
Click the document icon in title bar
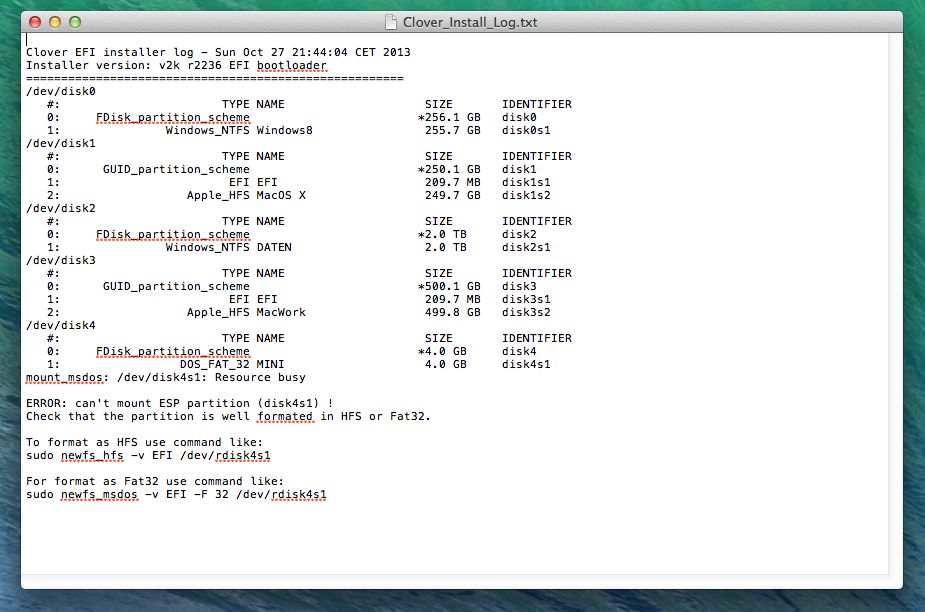click(x=391, y=22)
